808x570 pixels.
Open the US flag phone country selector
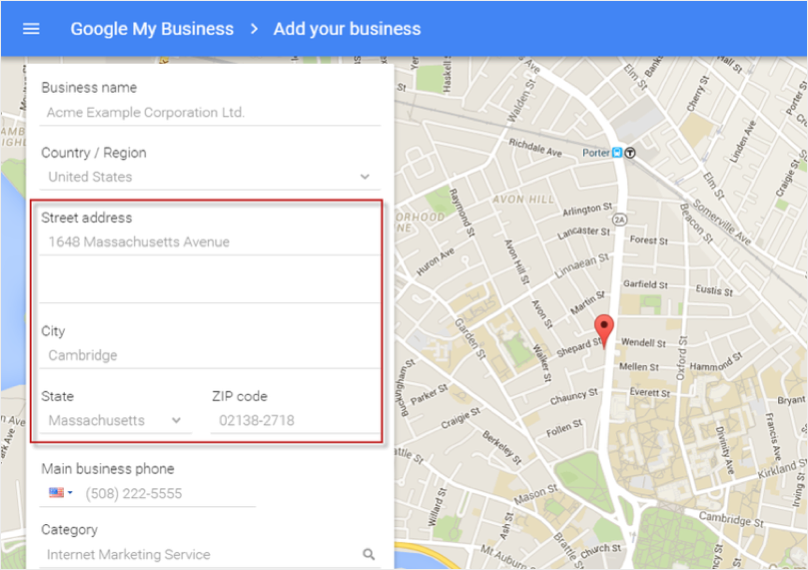(61, 493)
